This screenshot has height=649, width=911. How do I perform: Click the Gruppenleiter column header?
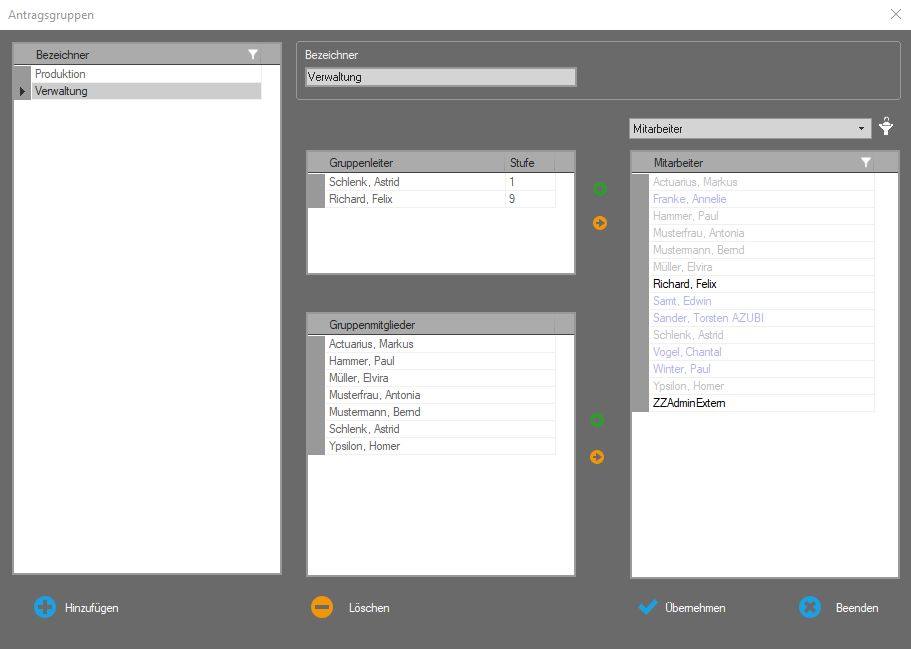pos(415,162)
